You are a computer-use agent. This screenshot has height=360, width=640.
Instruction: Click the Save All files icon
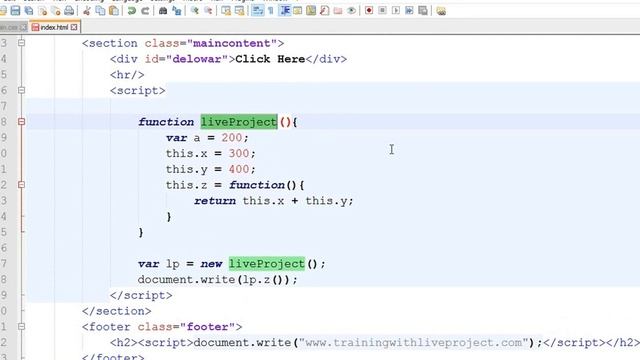point(29,11)
